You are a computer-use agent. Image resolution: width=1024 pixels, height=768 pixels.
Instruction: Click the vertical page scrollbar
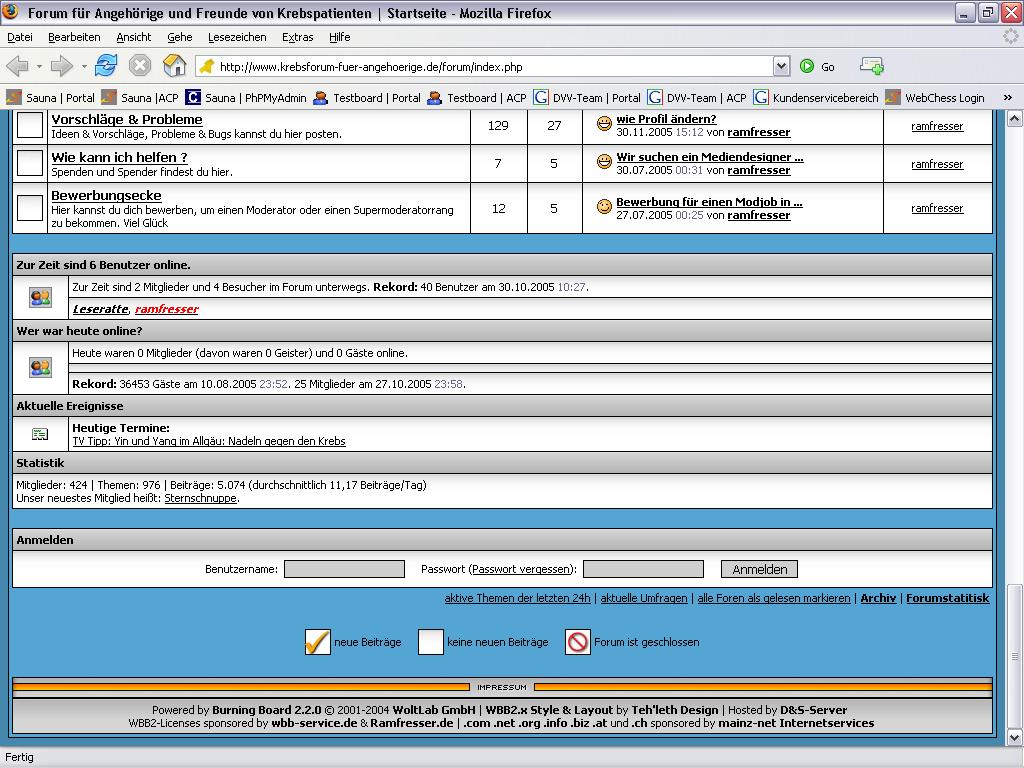tap(1015, 400)
